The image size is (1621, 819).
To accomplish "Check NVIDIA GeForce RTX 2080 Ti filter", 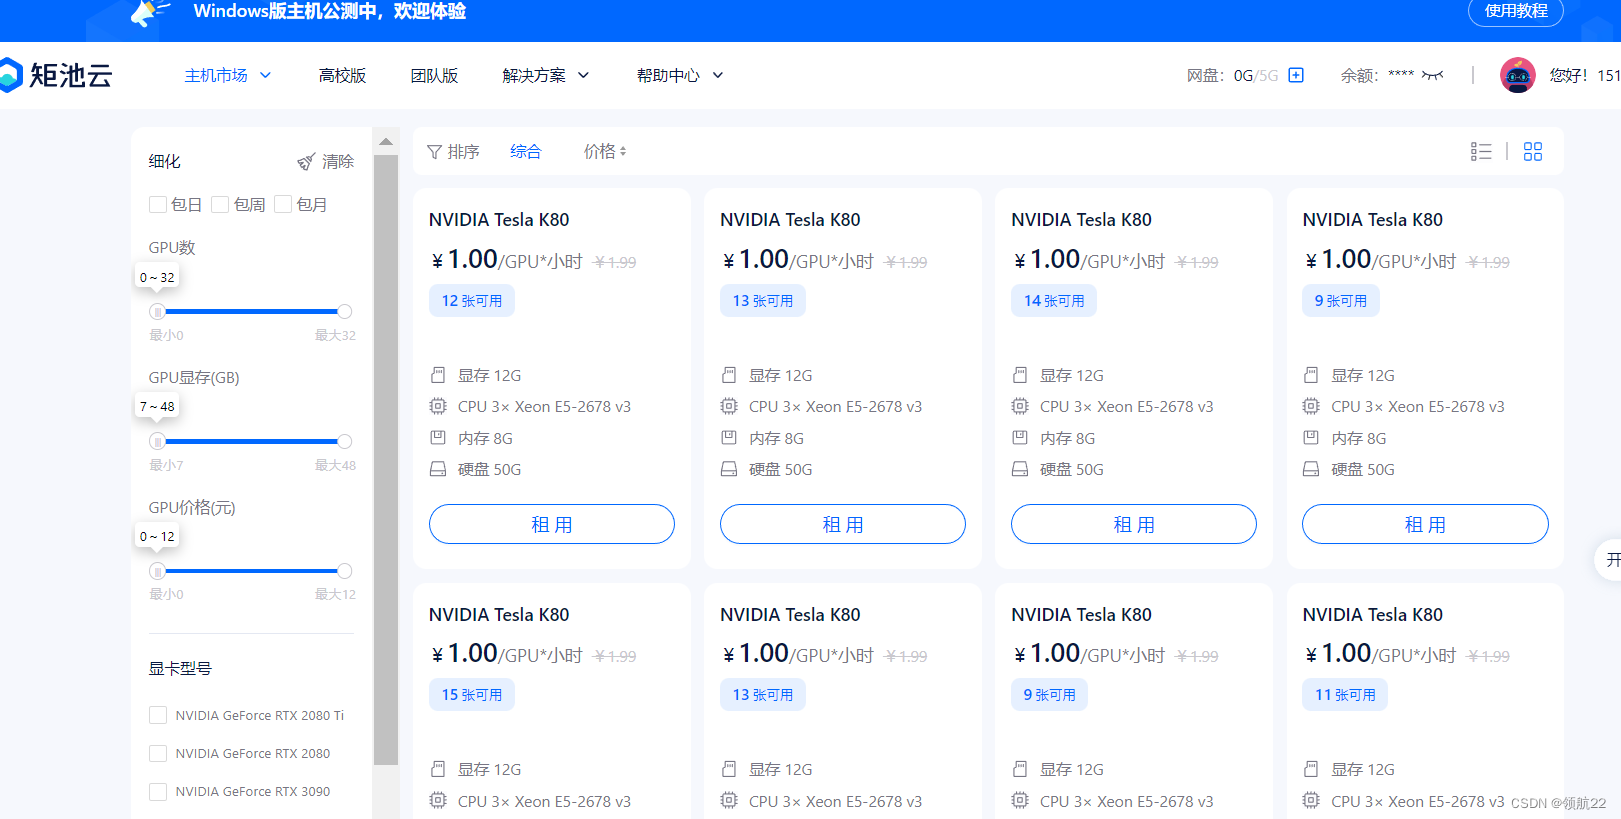I will click(157, 715).
